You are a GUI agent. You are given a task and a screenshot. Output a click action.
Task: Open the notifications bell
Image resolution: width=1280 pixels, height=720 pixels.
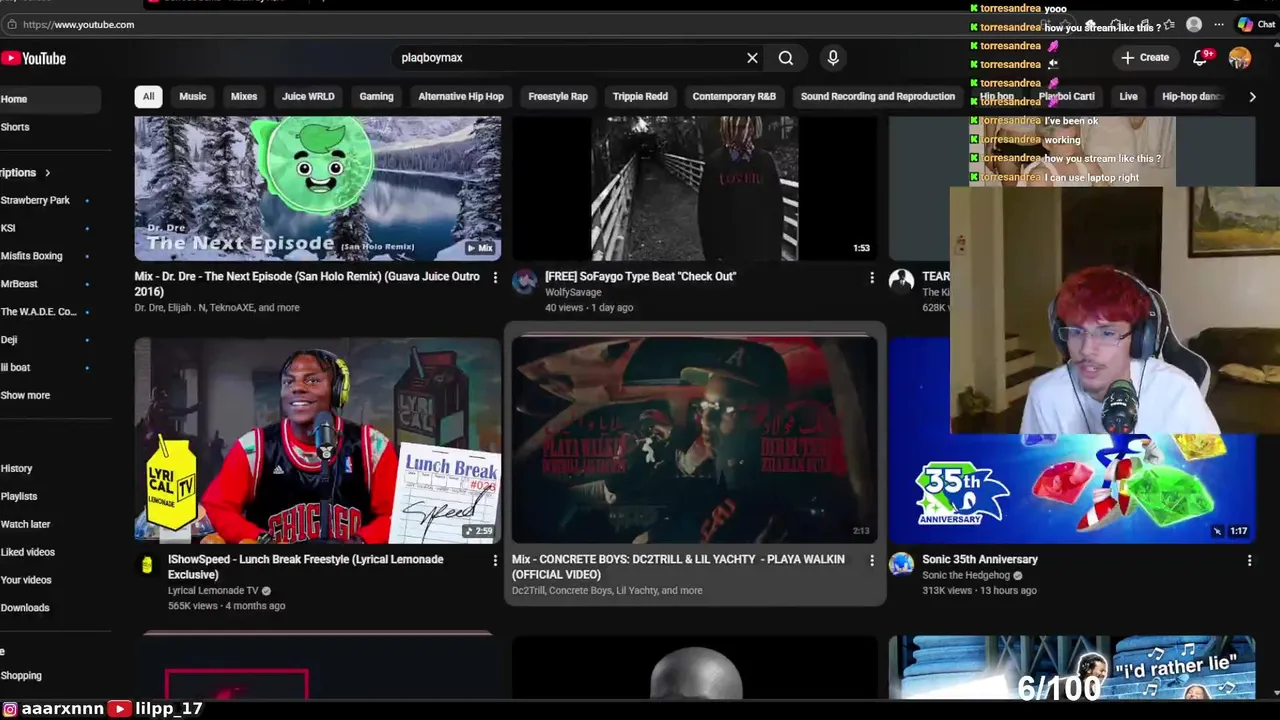pos(1201,58)
